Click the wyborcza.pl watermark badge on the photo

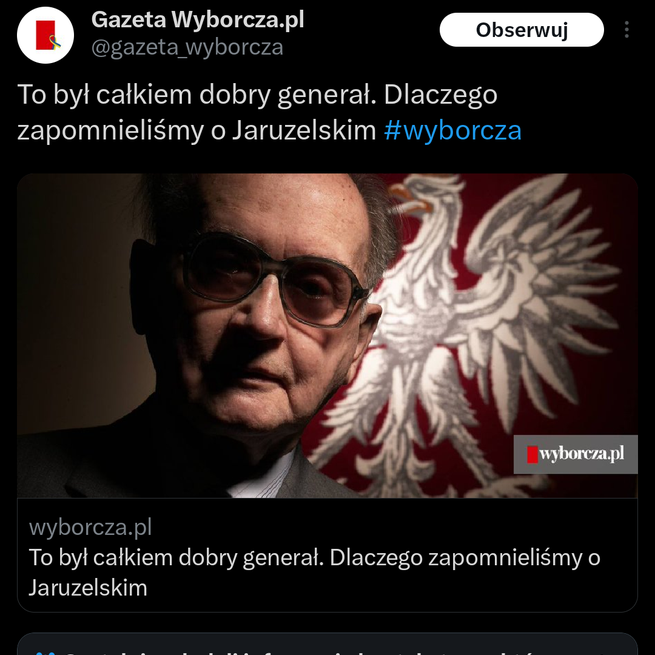tap(576, 454)
